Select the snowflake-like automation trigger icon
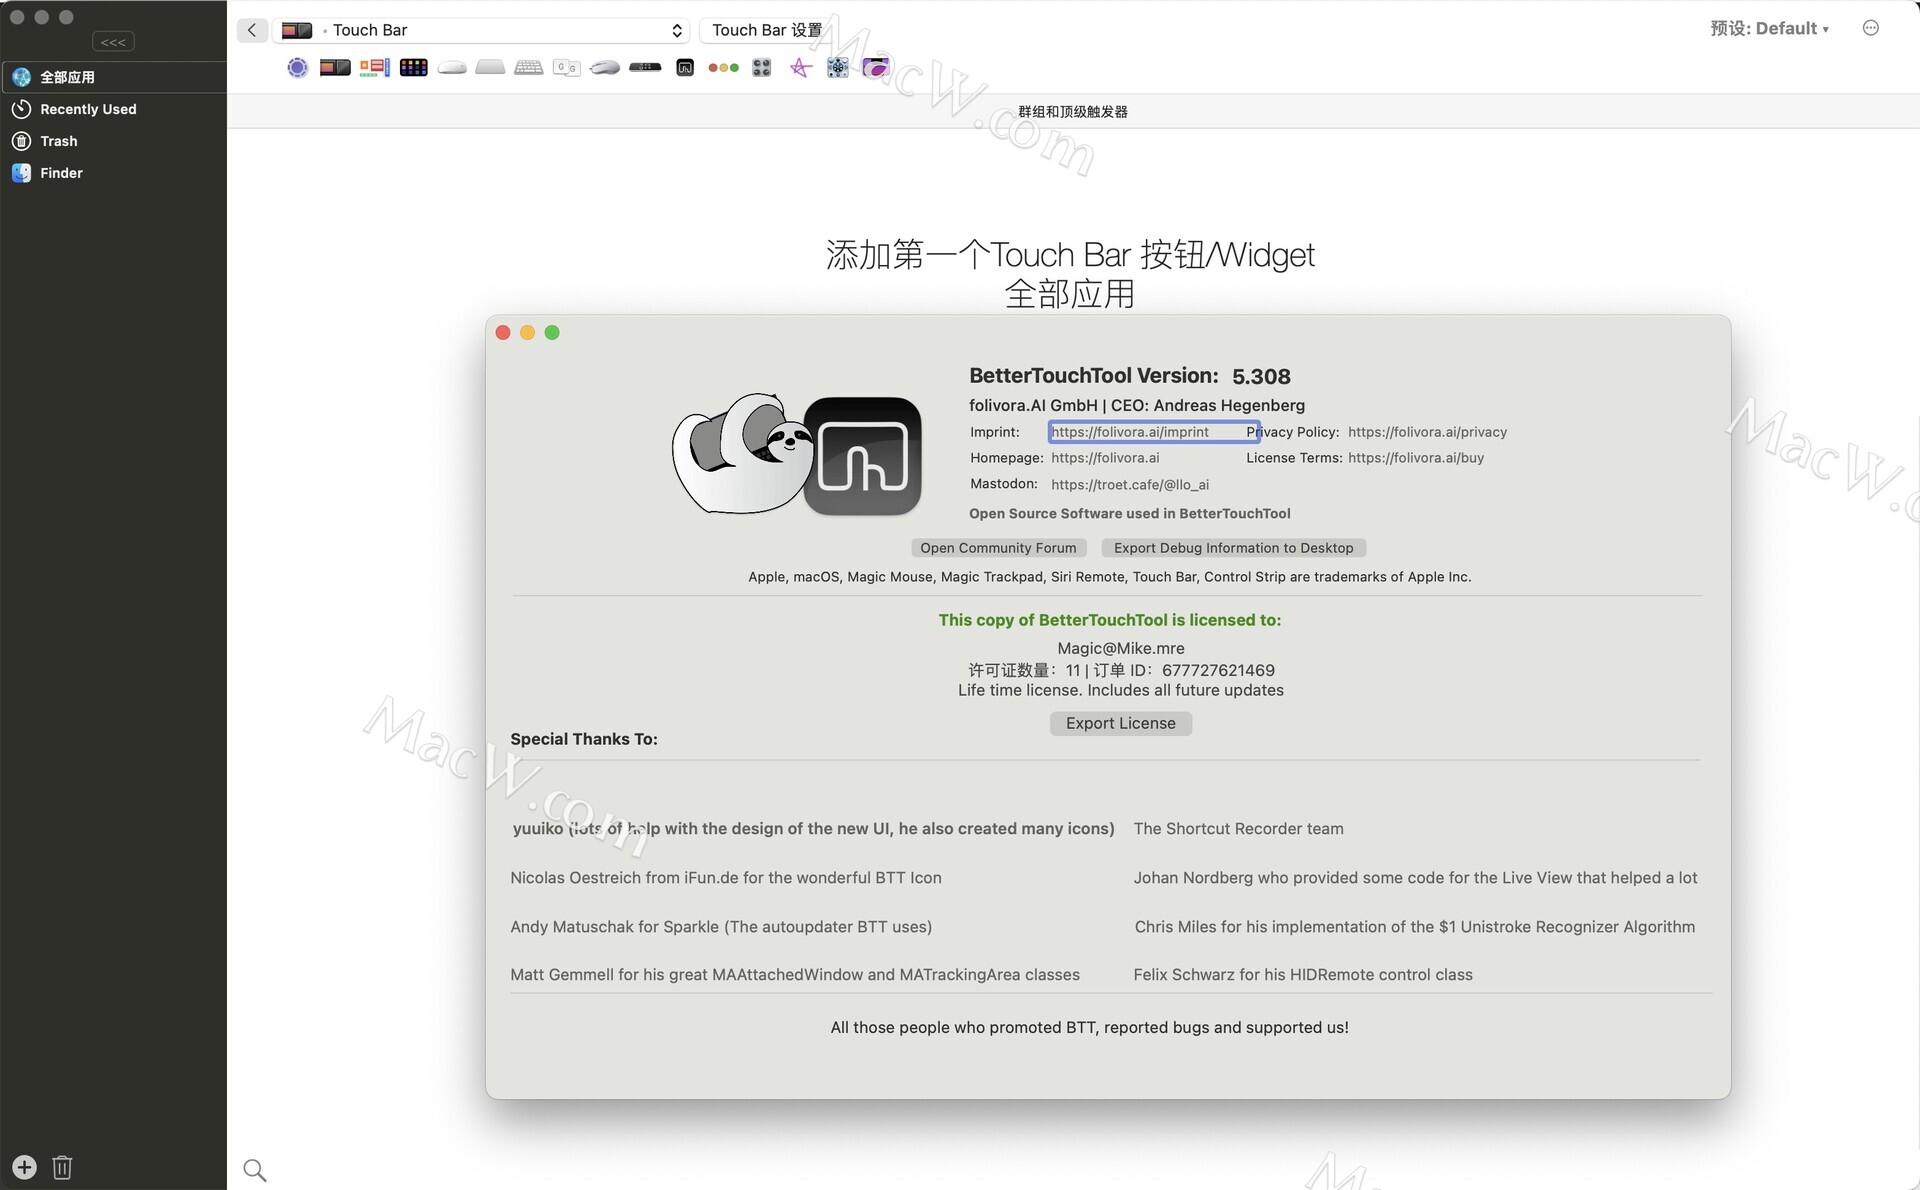This screenshot has height=1190, width=1920. tap(838, 67)
